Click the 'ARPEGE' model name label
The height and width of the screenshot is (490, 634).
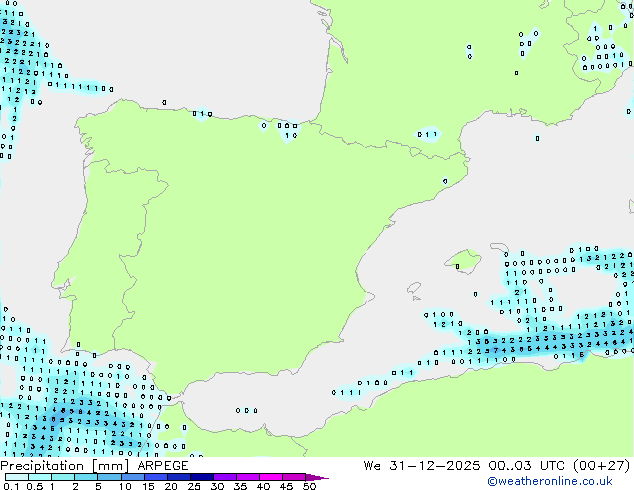click(163, 466)
